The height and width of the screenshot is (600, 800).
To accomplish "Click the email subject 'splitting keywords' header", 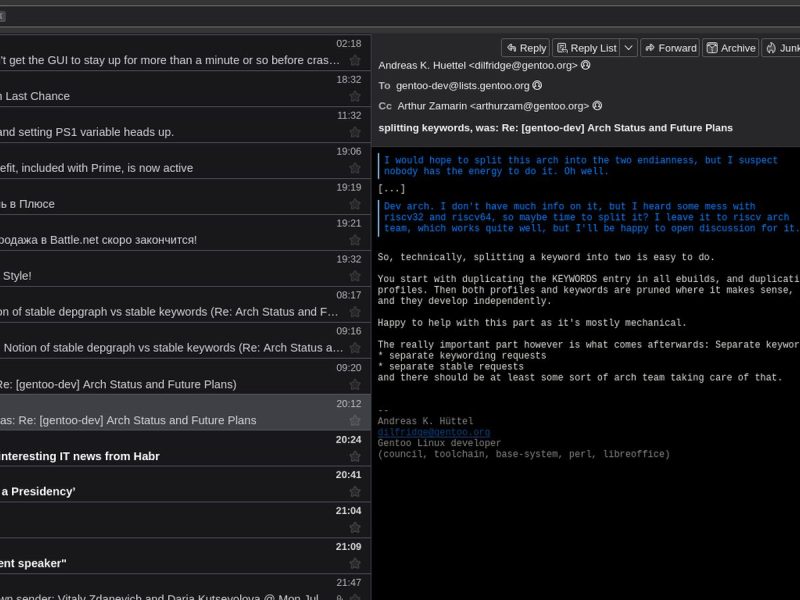I will coord(555,128).
